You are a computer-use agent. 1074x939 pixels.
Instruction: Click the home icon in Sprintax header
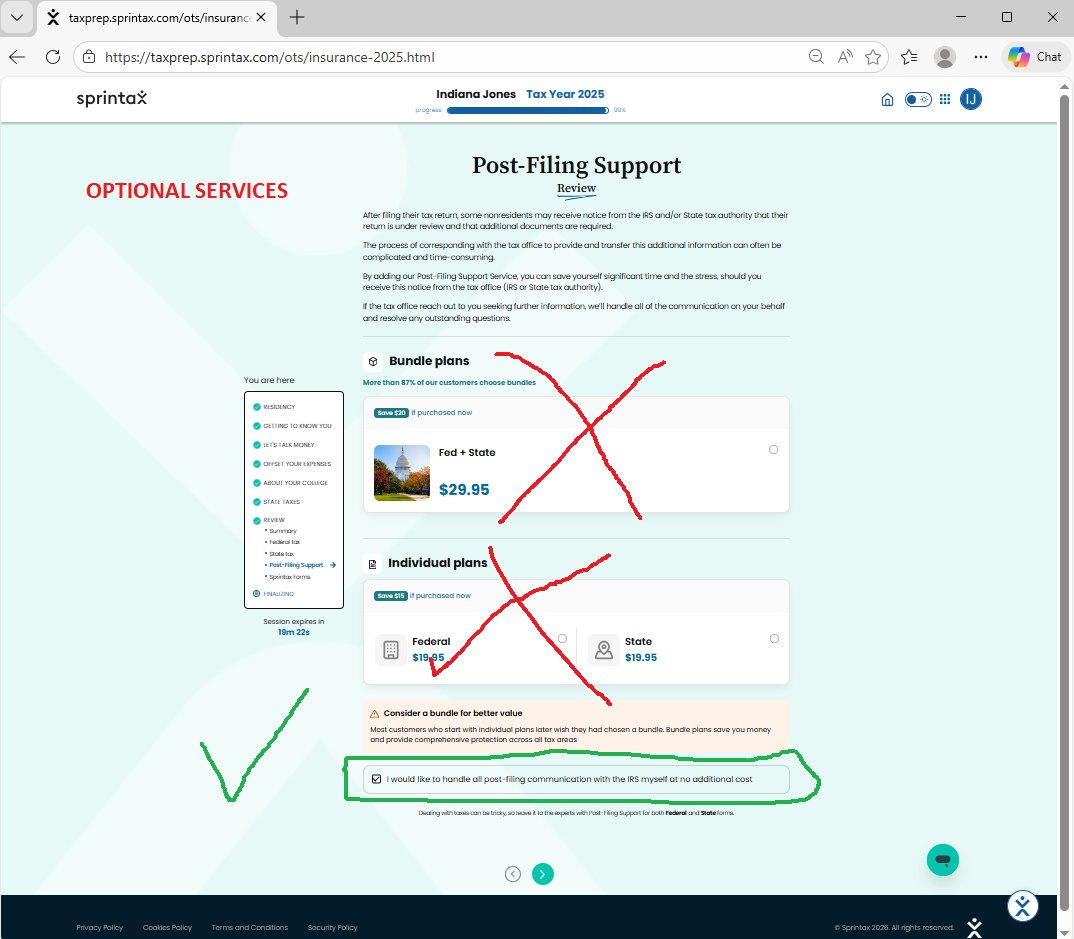(887, 99)
